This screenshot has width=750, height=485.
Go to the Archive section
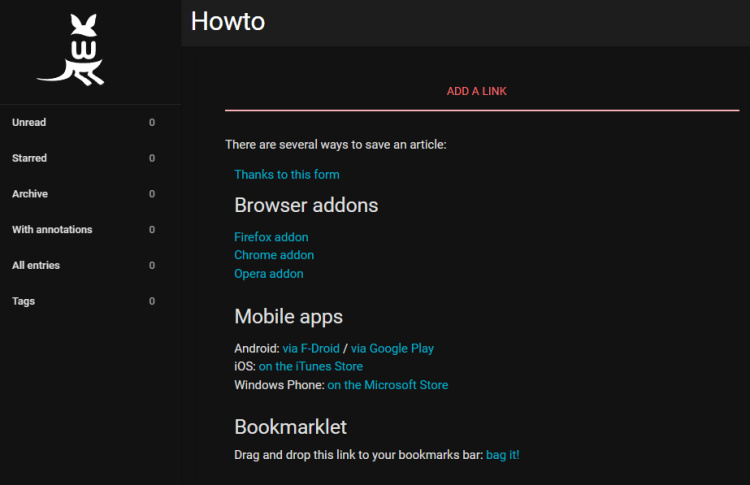pyautogui.click(x=30, y=194)
